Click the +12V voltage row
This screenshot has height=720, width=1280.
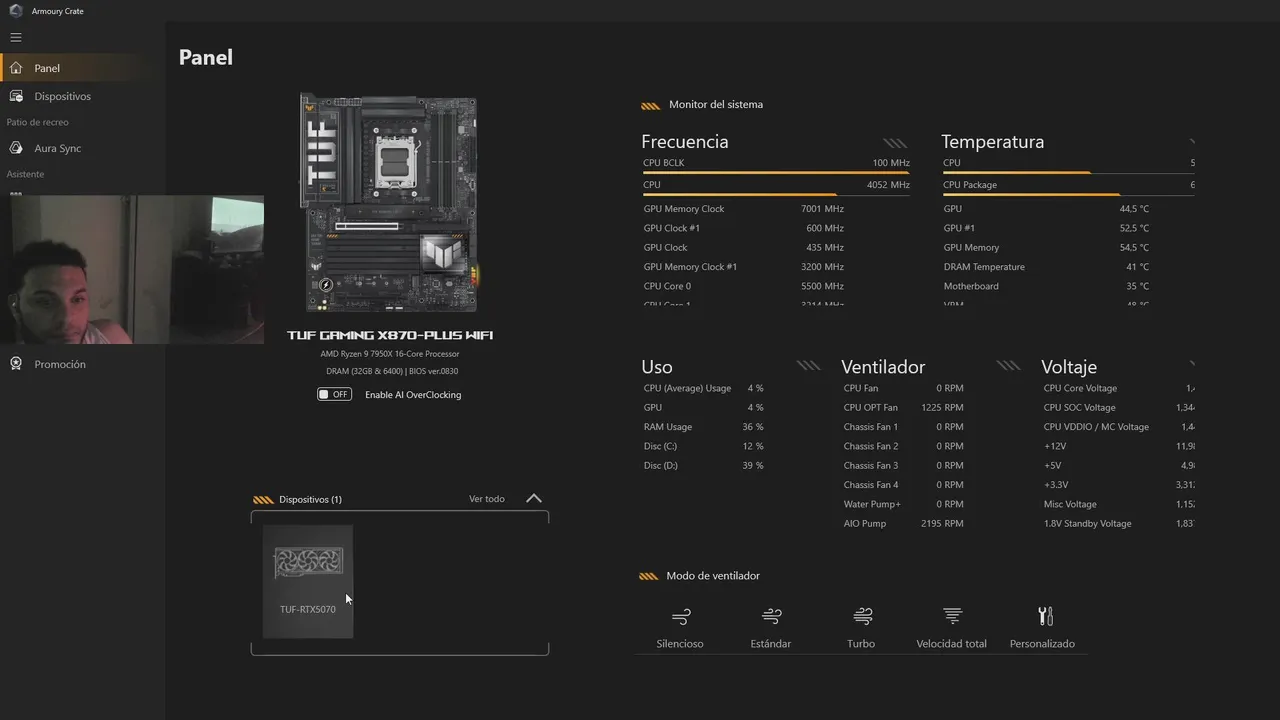[1119, 446]
